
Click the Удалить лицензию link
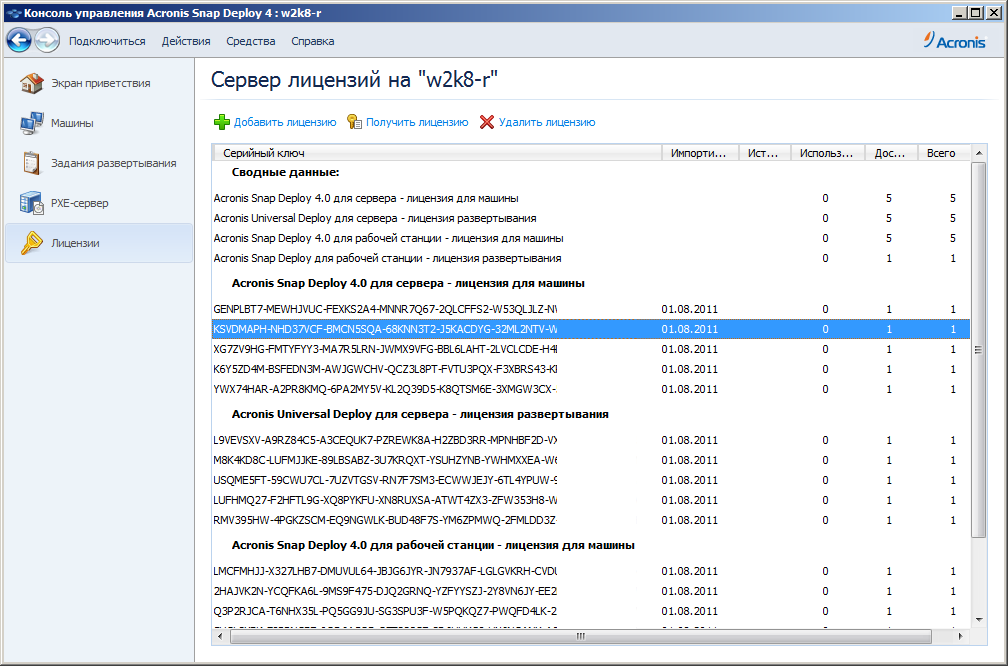click(x=547, y=122)
